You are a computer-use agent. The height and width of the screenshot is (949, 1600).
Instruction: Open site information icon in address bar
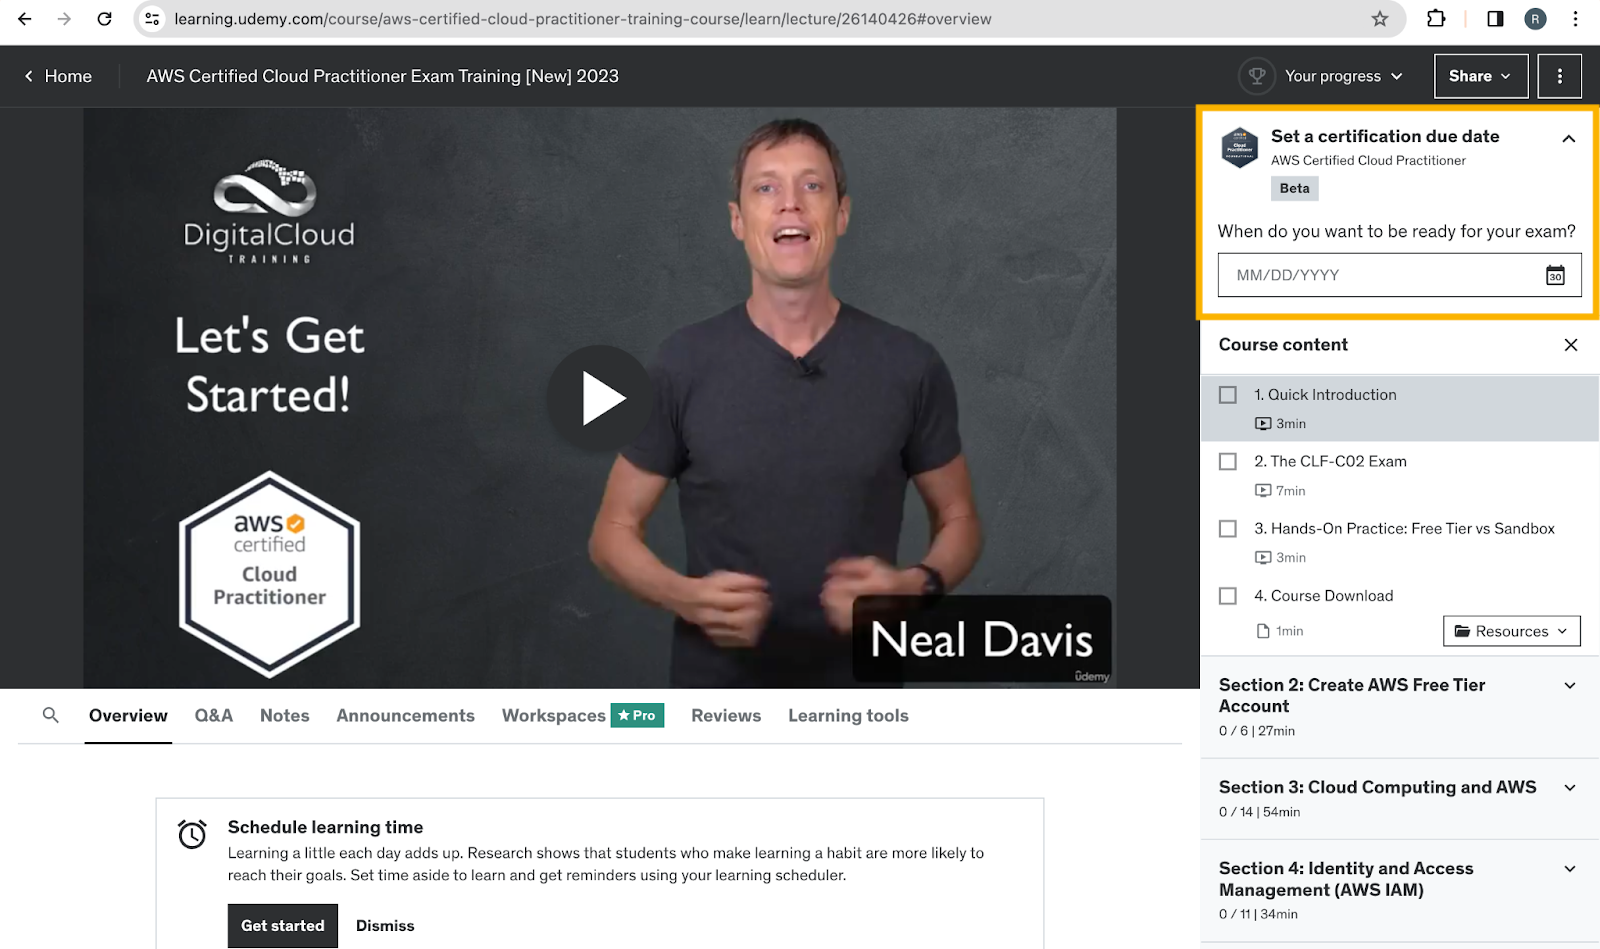coord(152,19)
